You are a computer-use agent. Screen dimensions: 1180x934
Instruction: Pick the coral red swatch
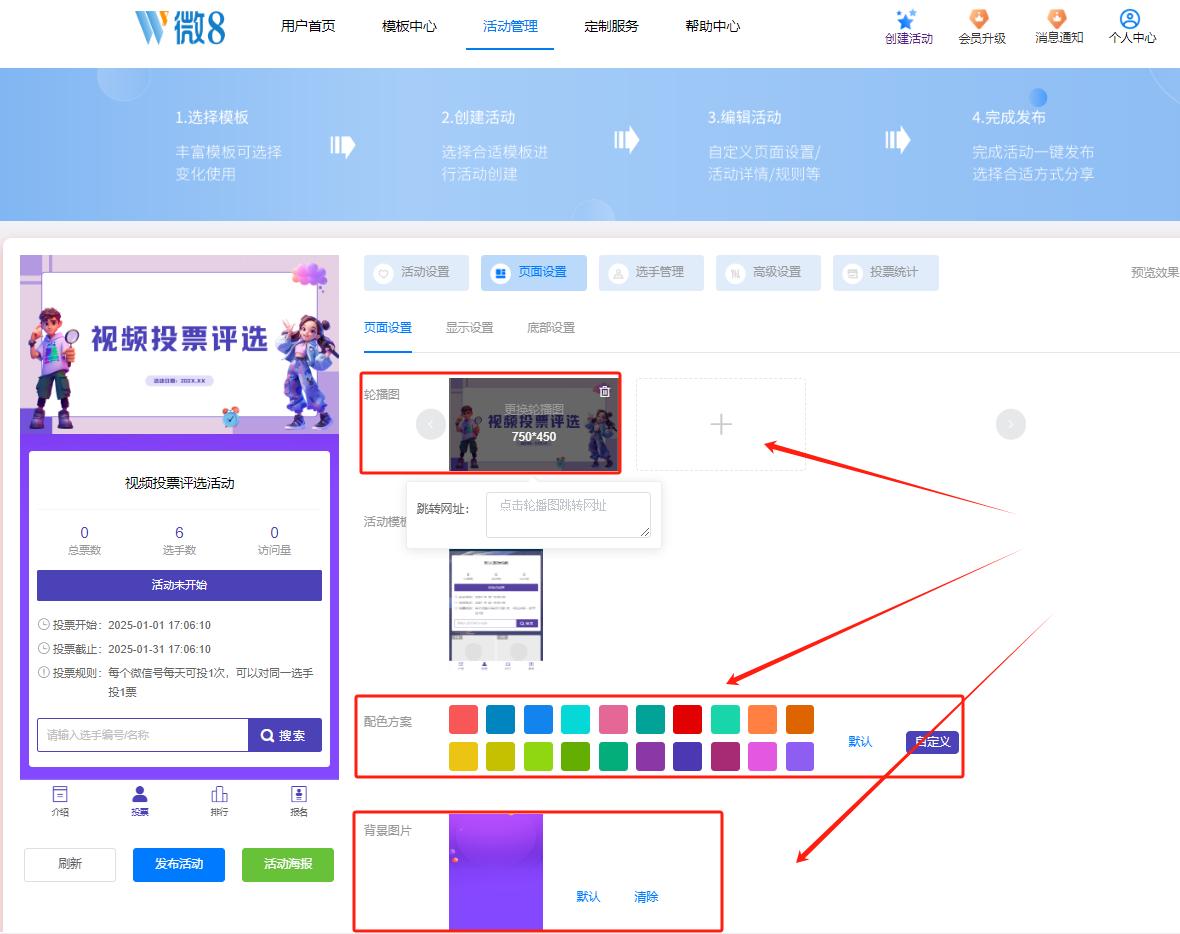(464, 720)
